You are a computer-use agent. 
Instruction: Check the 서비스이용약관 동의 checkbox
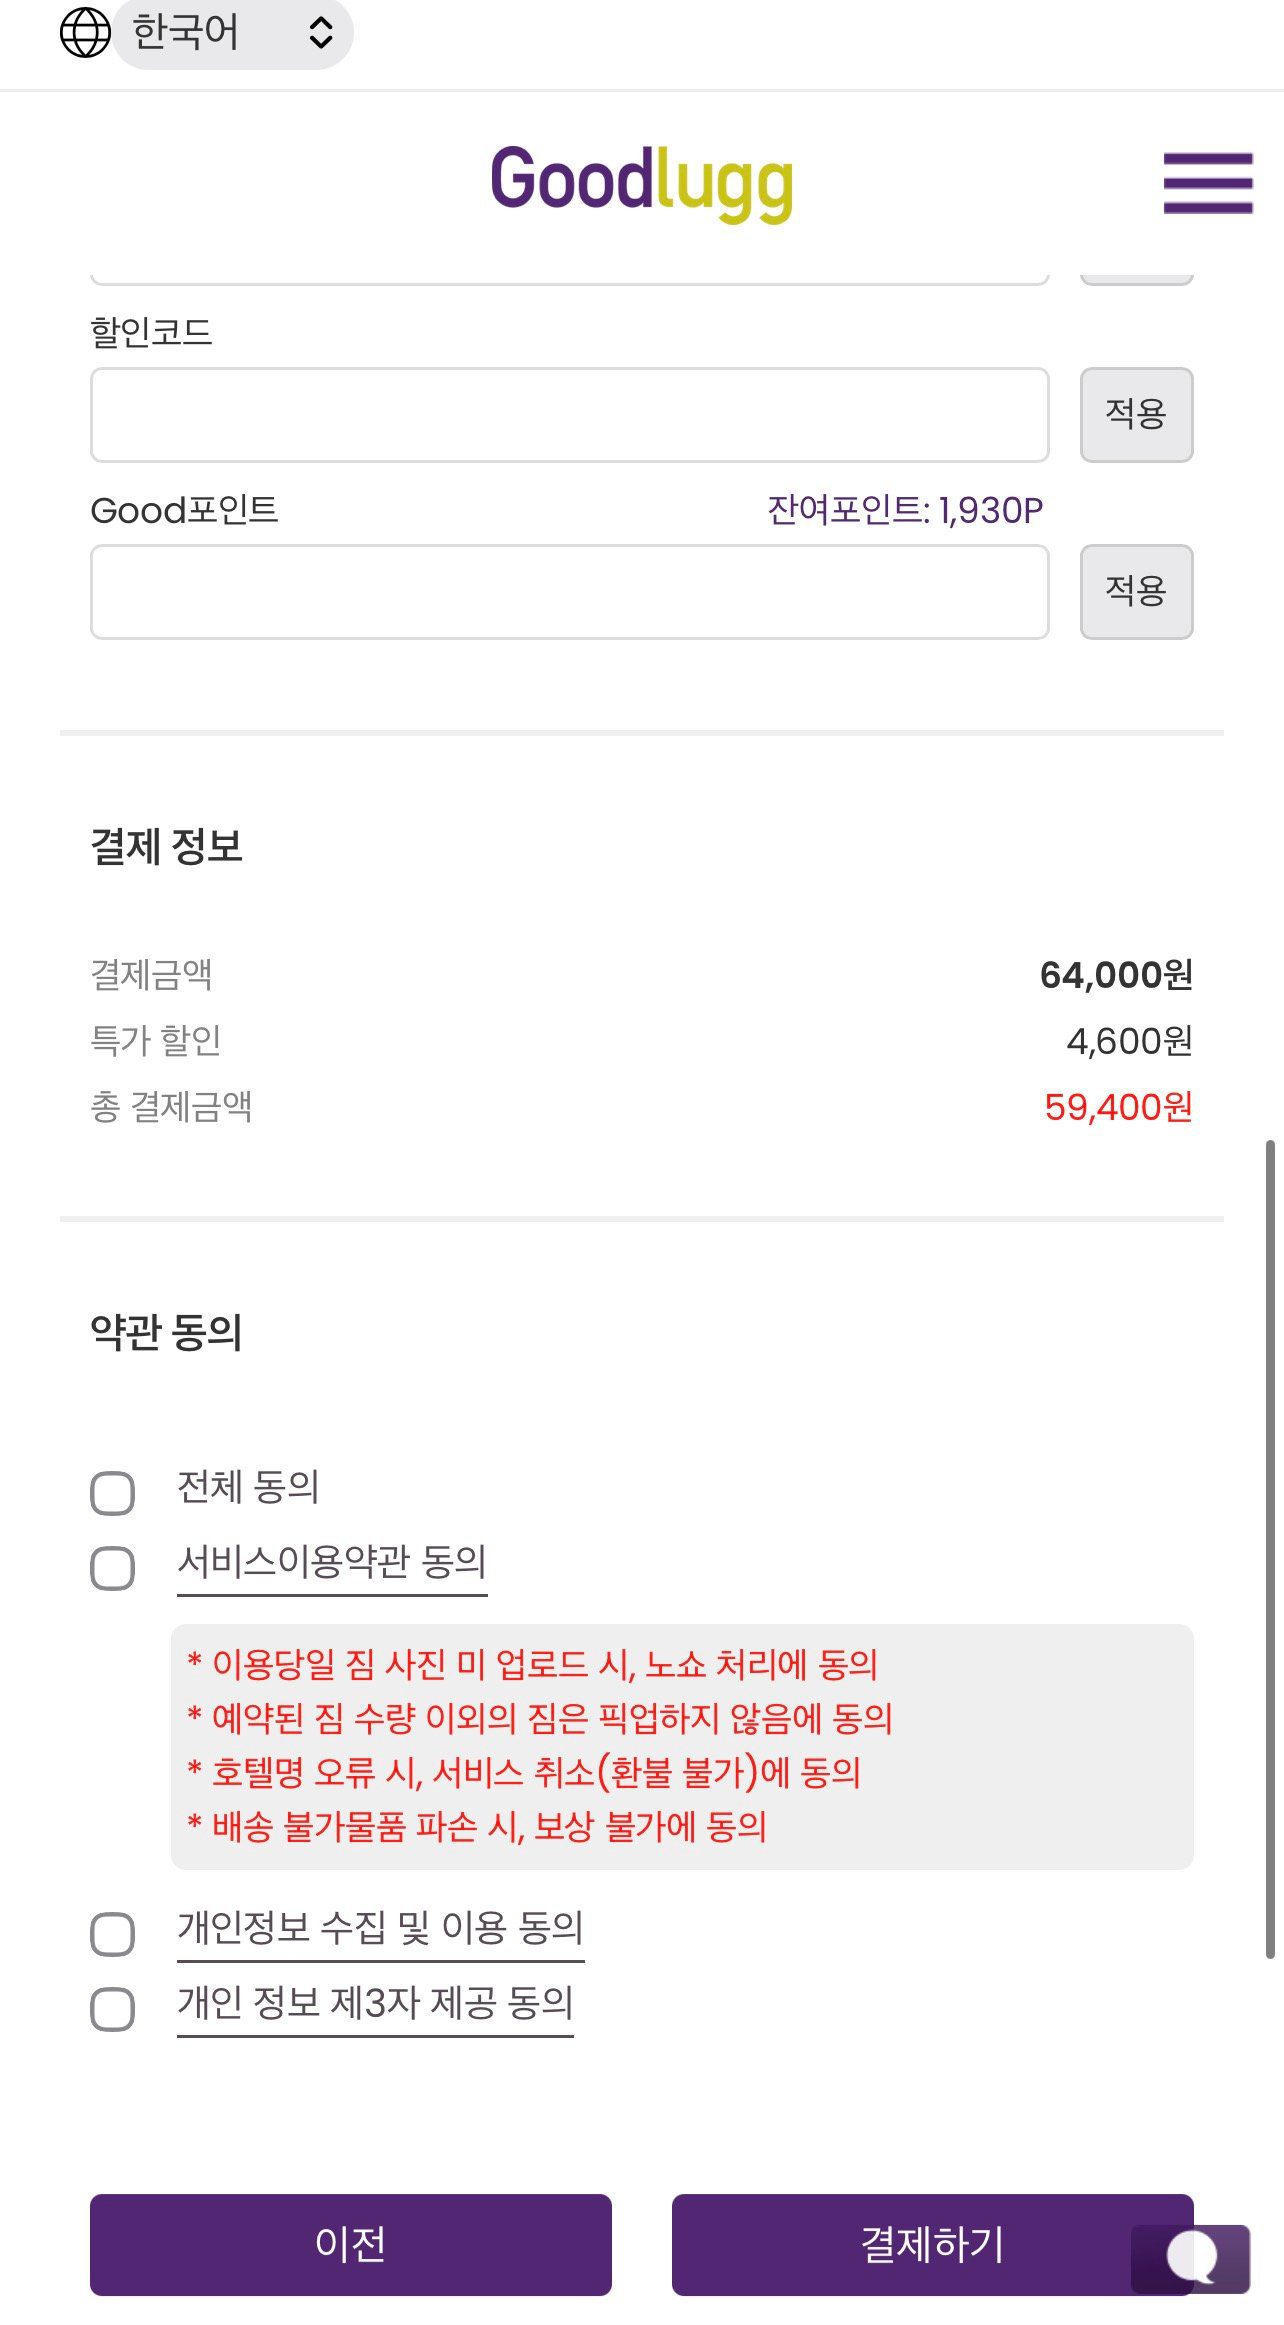pyautogui.click(x=112, y=1567)
